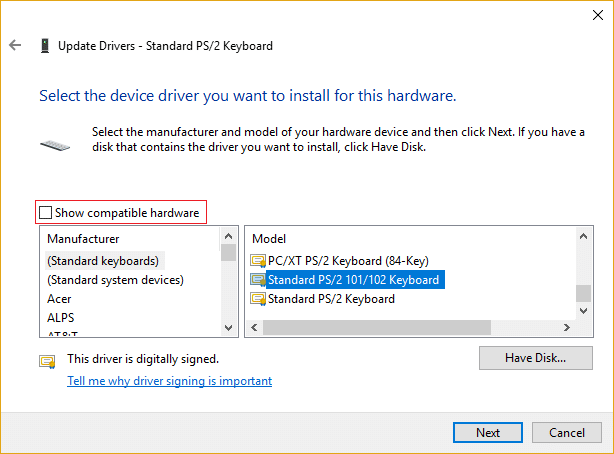Click the digitally signed certificate icon
Image resolution: width=614 pixels, height=454 pixels.
47,361
